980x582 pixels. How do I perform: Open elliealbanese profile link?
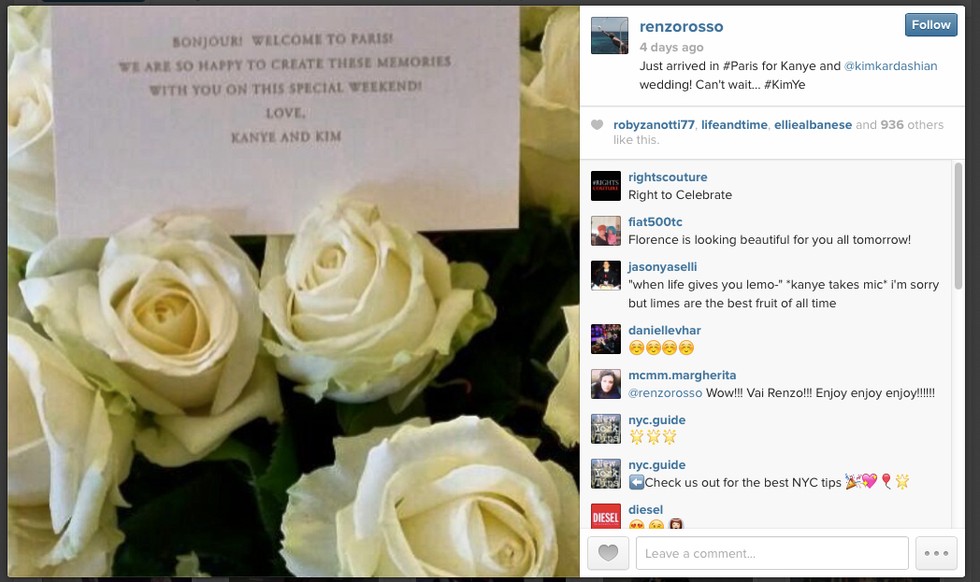point(812,124)
